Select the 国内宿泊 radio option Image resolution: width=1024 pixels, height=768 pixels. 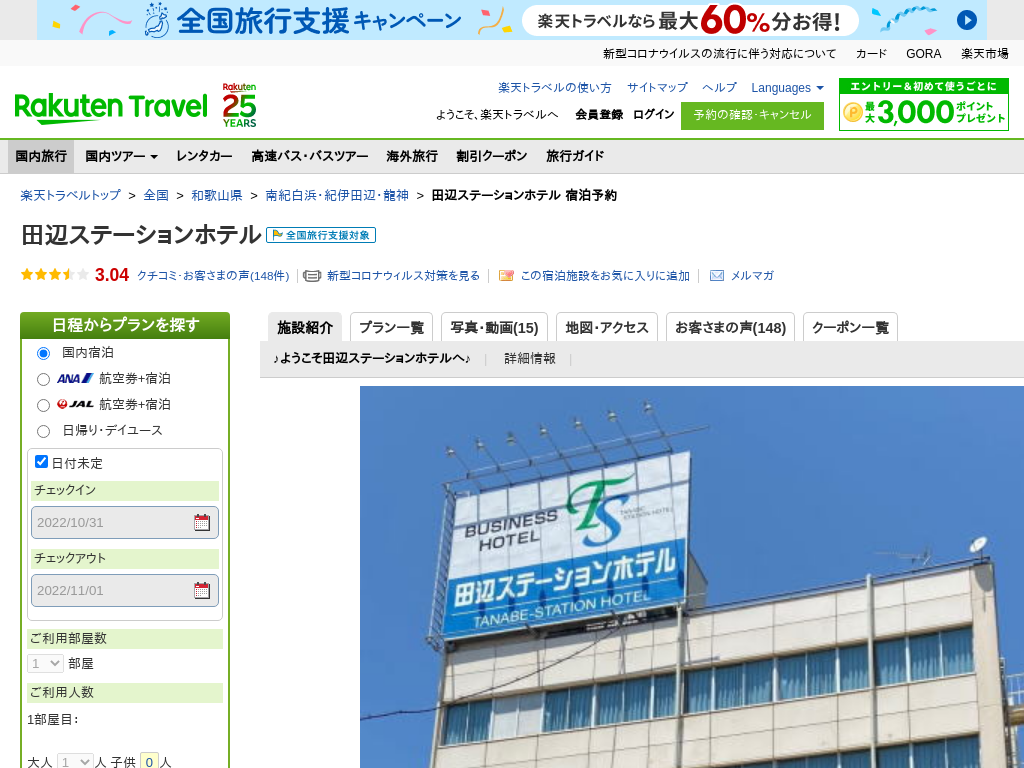43,353
